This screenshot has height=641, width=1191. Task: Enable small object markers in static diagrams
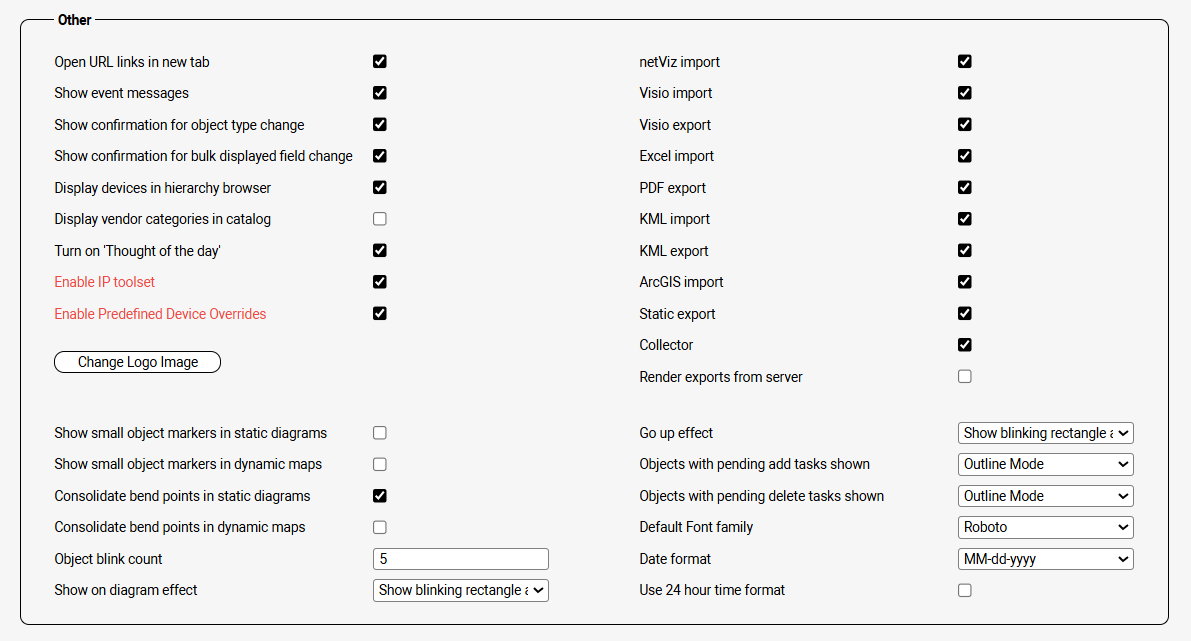[380, 433]
